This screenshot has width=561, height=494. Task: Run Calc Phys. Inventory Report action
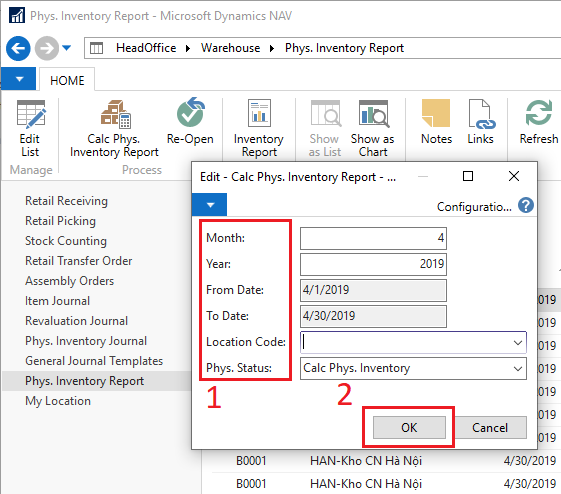click(x=114, y=128)
